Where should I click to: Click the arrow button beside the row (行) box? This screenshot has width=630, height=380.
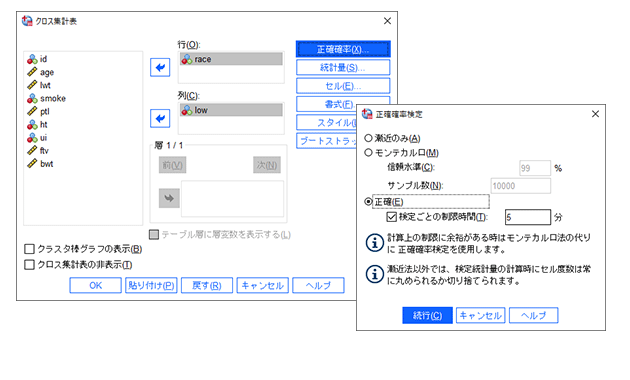pyautogui.click(x=160, y=67)
